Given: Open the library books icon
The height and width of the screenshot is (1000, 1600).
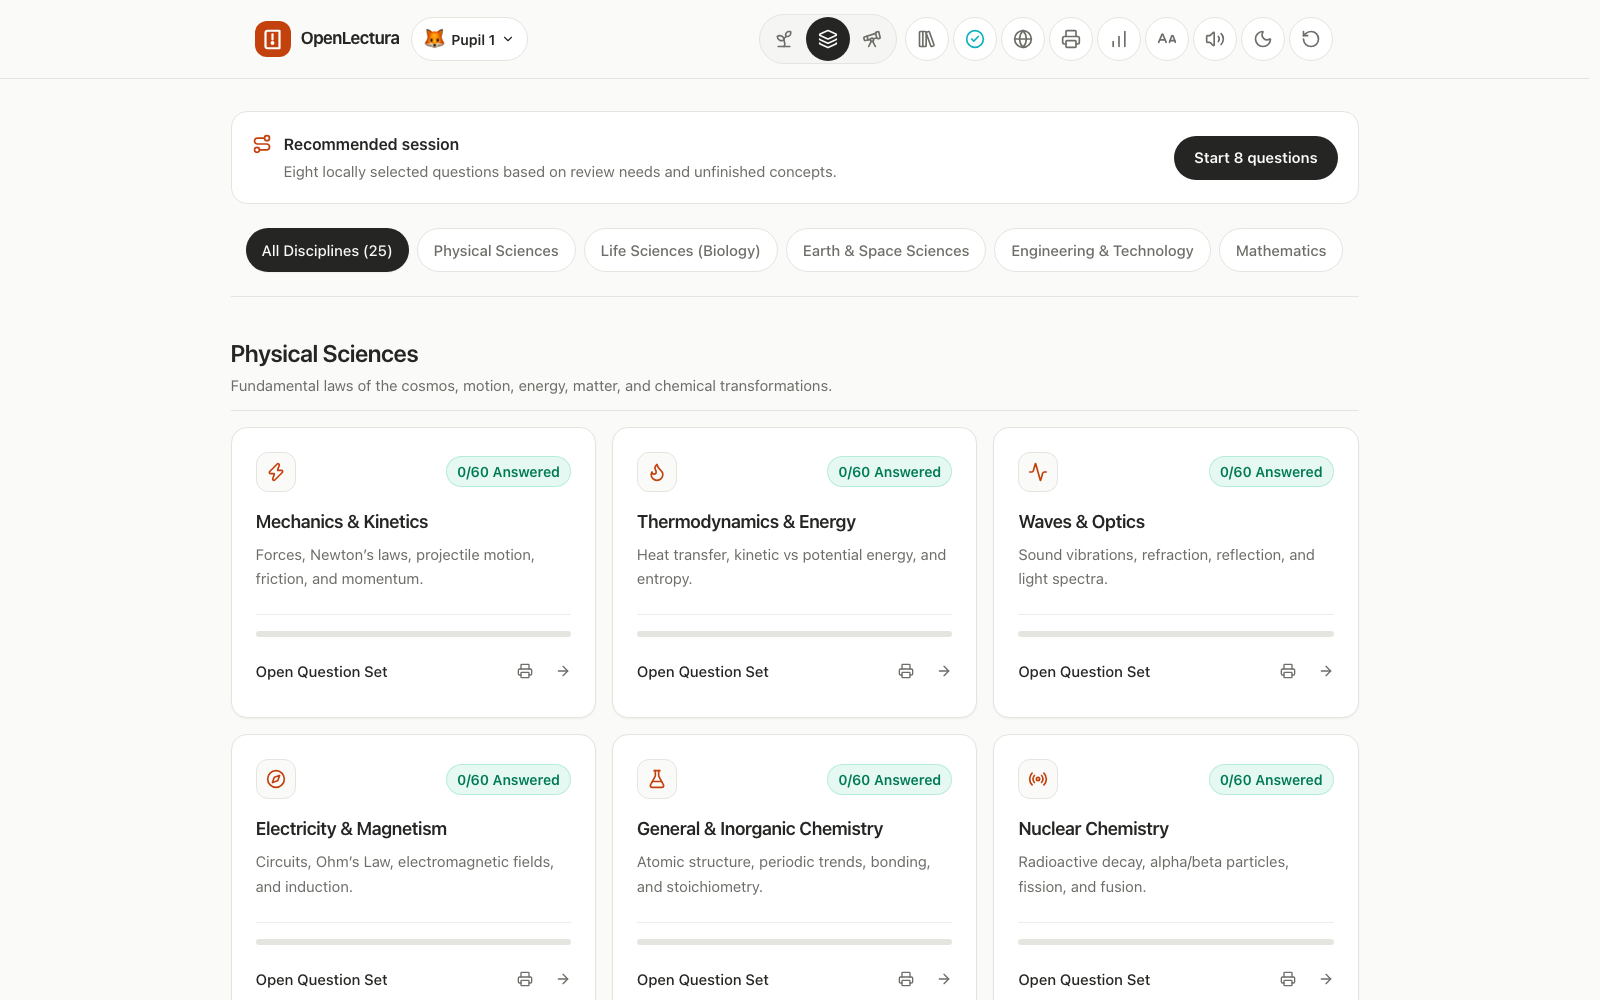Looking at the screenshot, I should [x=927, y=39].
